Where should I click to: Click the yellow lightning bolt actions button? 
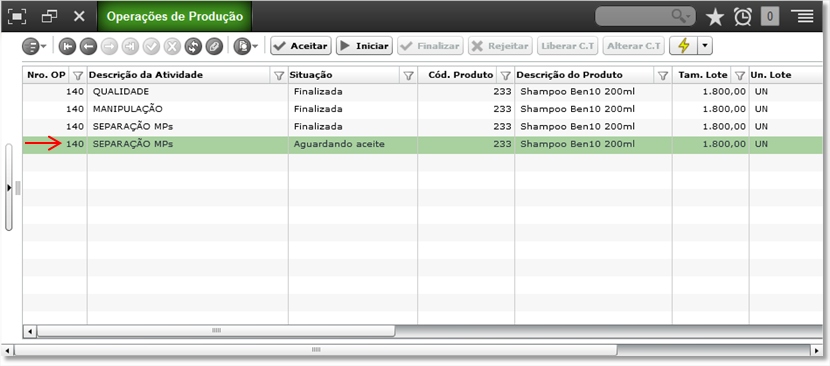[683, 46]
